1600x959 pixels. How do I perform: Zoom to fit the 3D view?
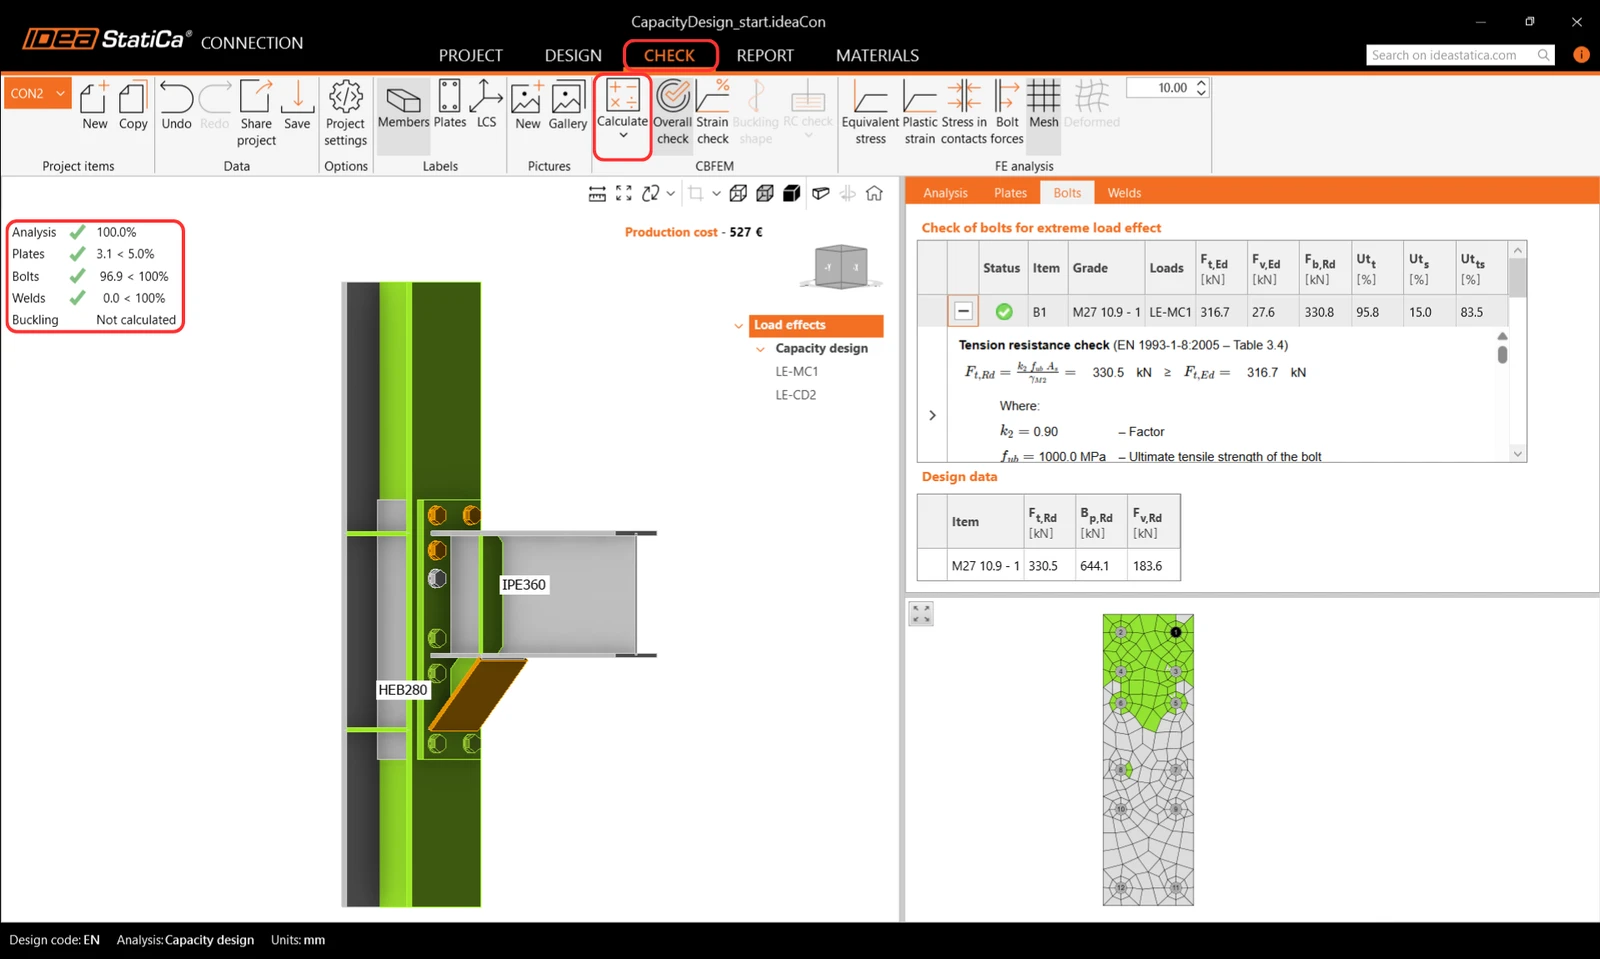pyautogui.click(x=624, y=194)
